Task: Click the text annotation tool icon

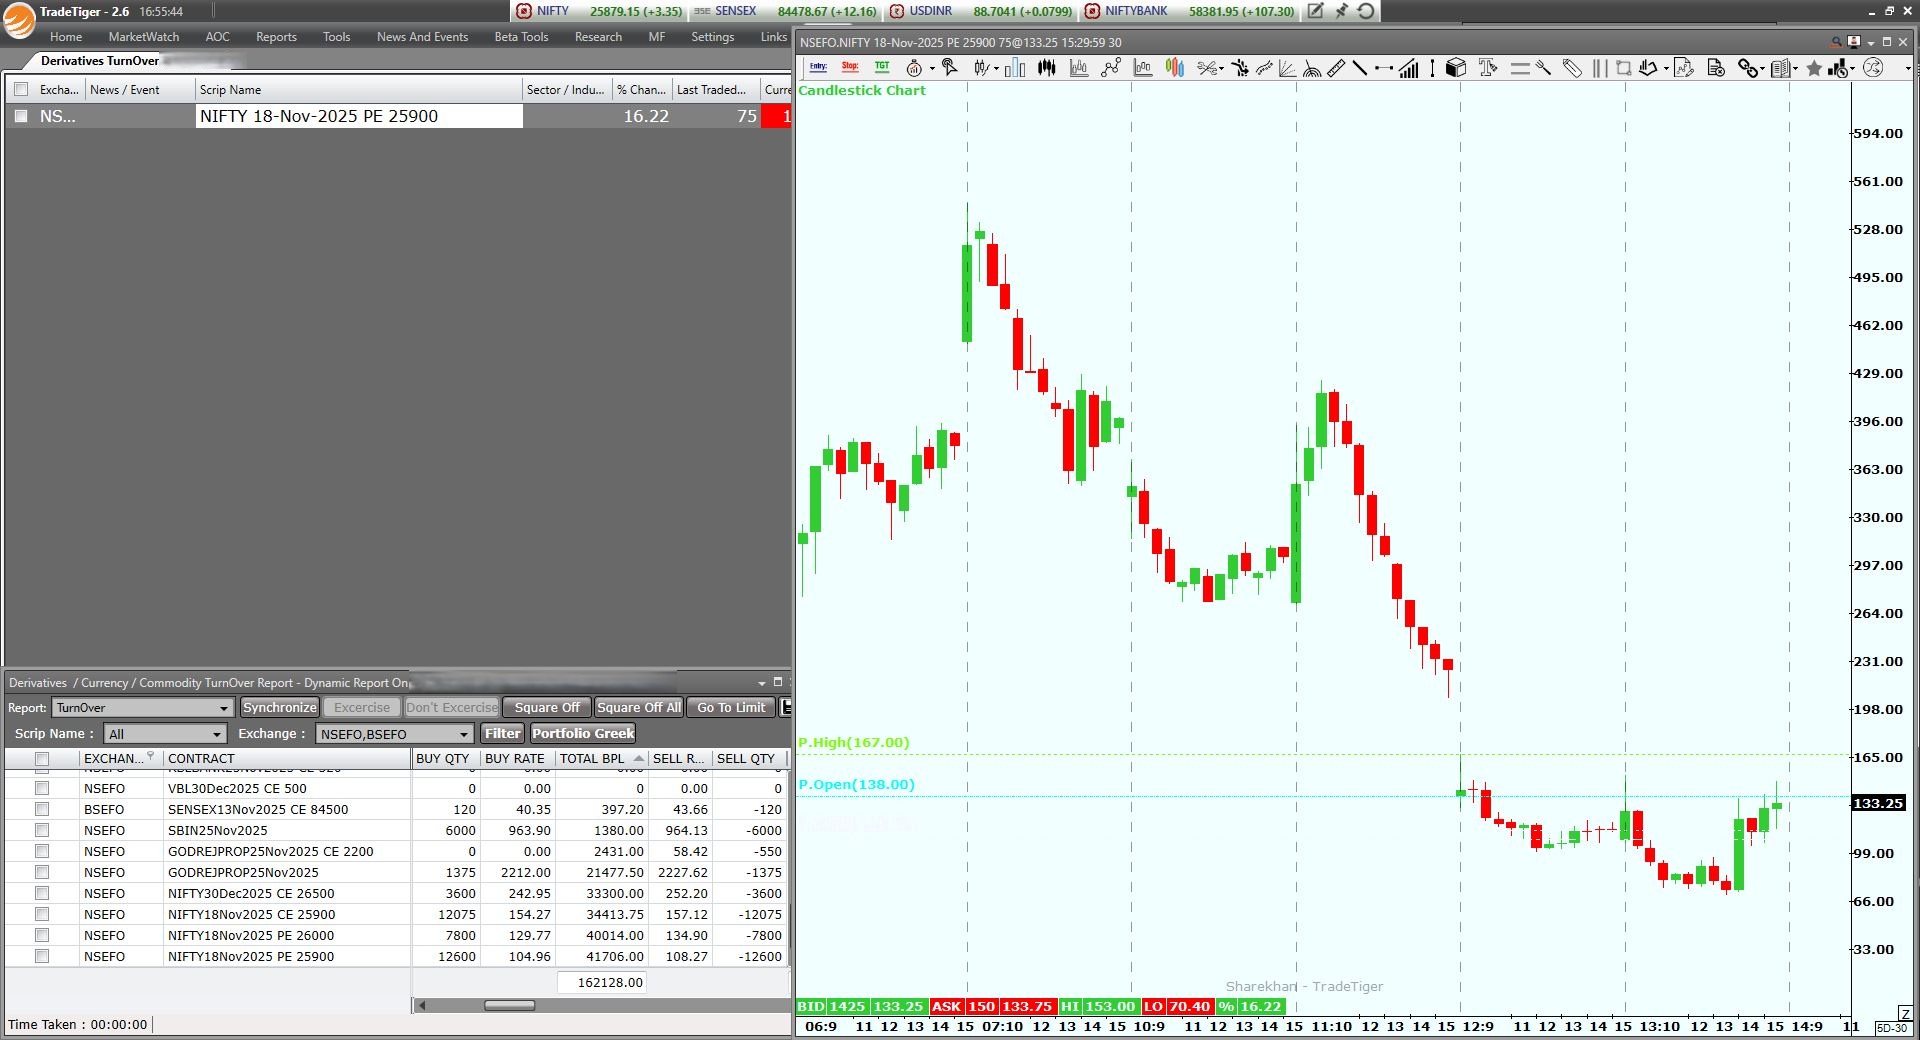Action: coord(1487,68)
